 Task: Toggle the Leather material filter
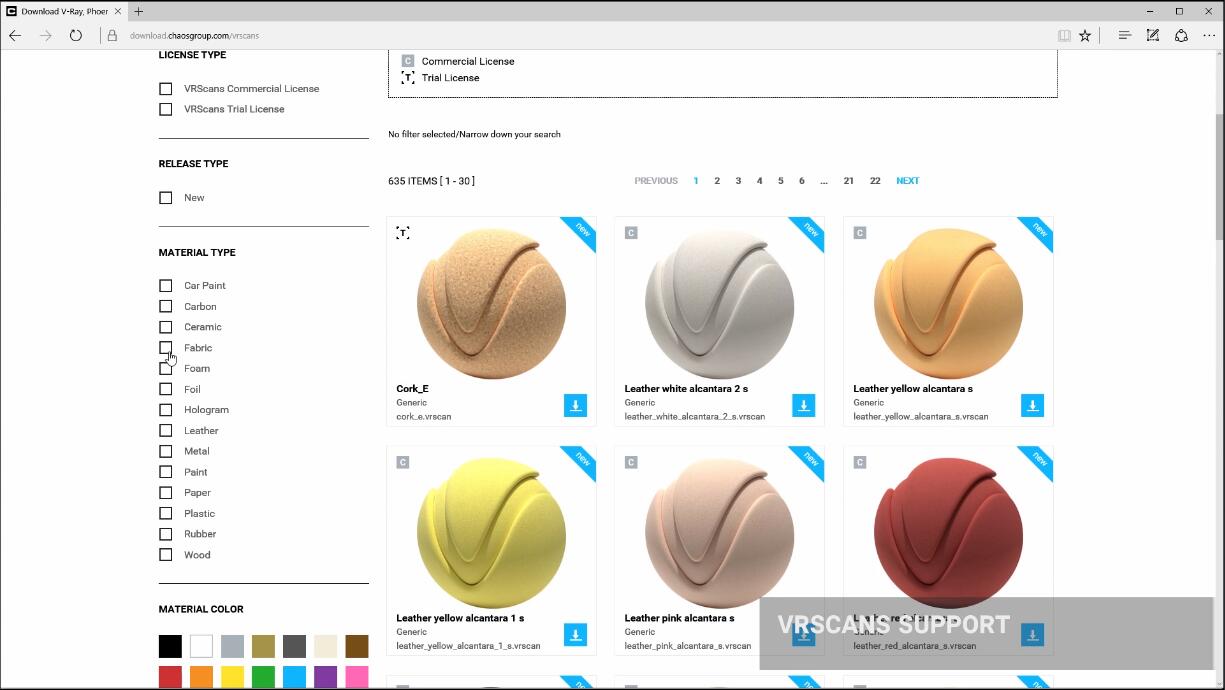pyautogui.click(x=166, y=431)
